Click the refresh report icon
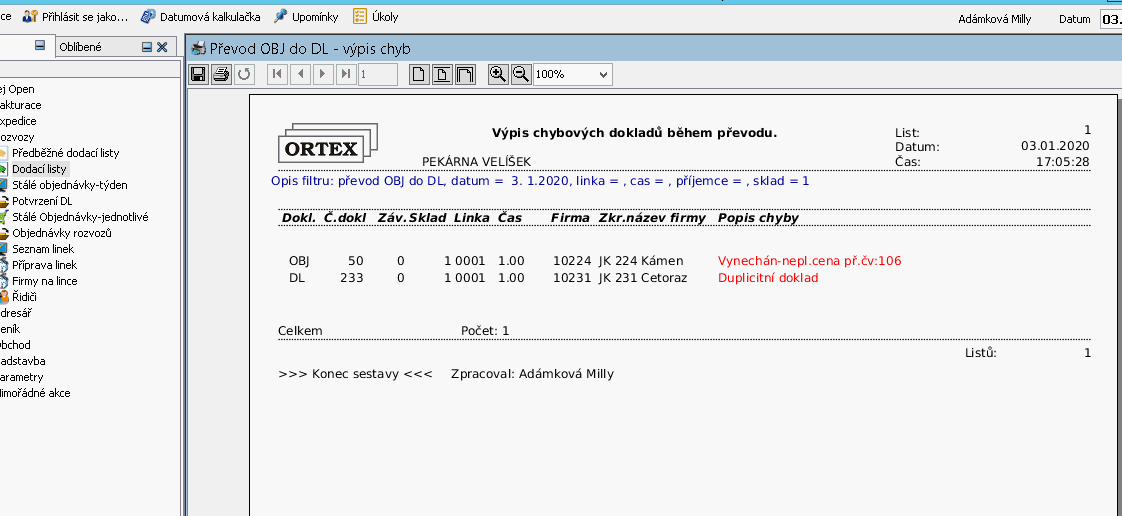Image resolution: width=1122 pixels, height=516 pixels. 244,74
